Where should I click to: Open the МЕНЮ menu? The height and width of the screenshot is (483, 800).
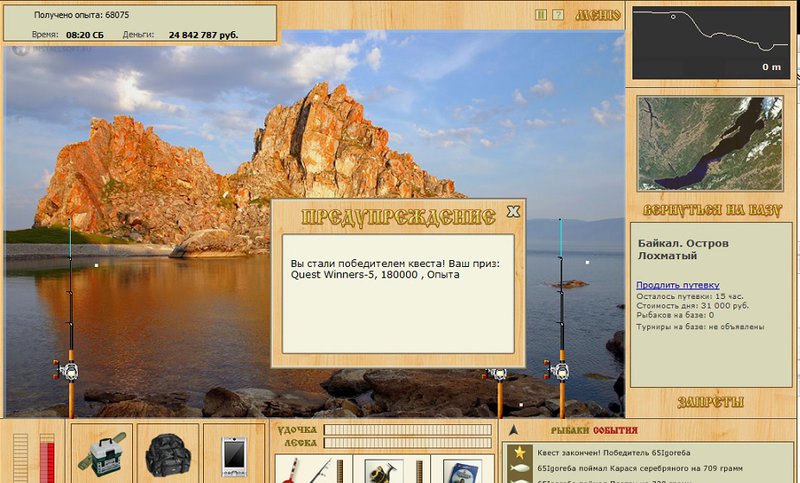point(597,15)
